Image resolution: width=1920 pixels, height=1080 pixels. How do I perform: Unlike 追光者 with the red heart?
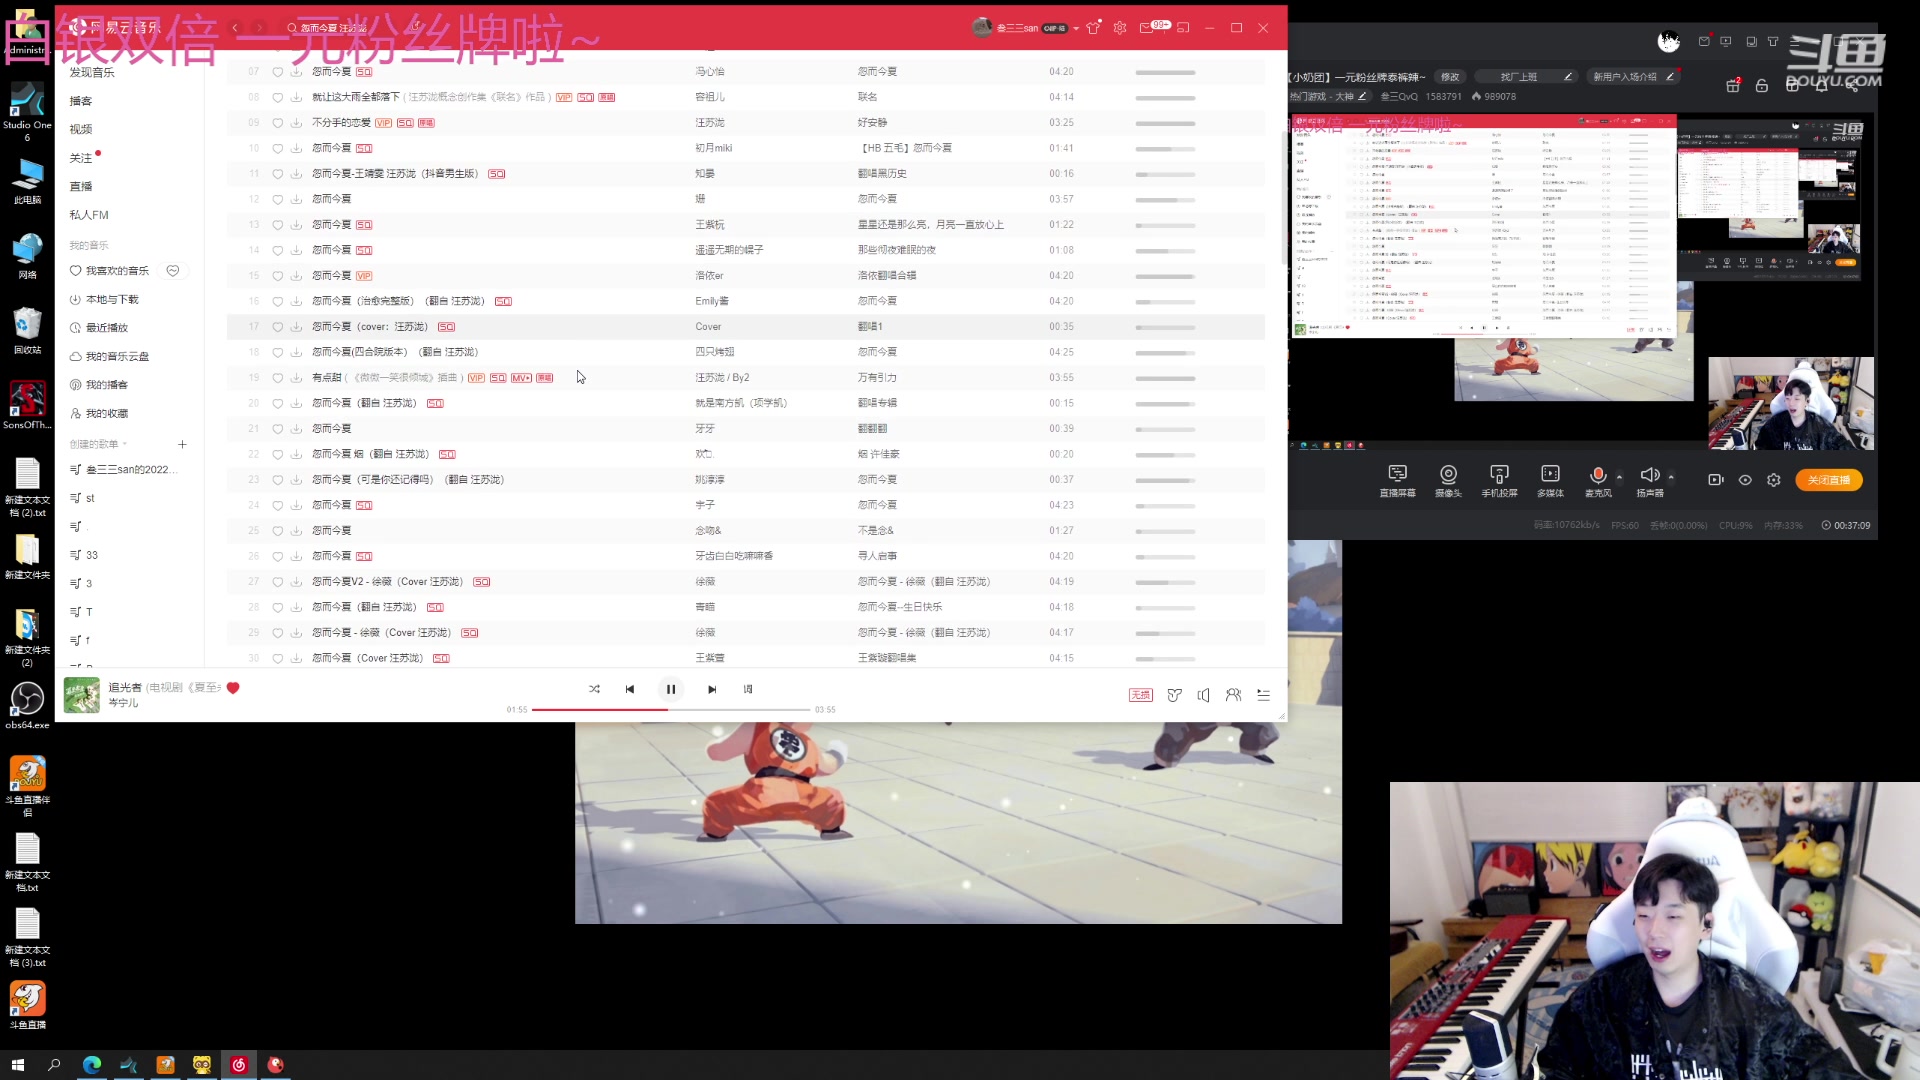point(233,688)
